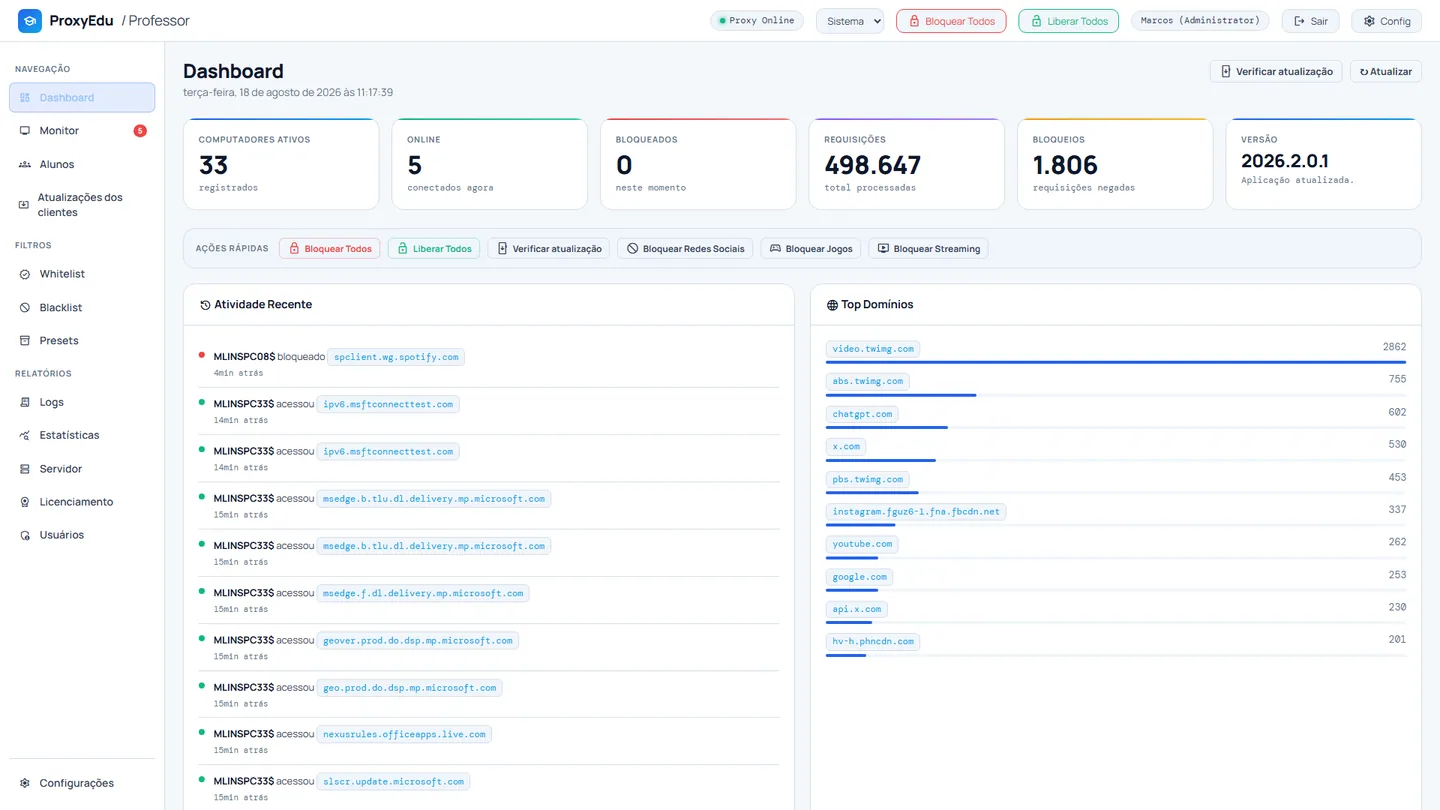This screenshot has width=1440, height=810.
Task: Click the Estatísticas chart icon
Action: pyautogui.click(x=25, y=436)
